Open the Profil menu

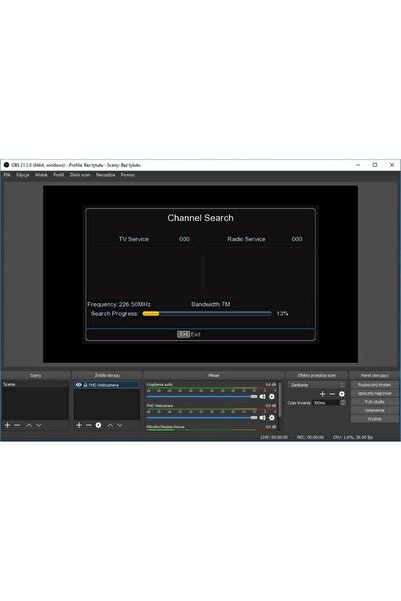pos(59,175)
